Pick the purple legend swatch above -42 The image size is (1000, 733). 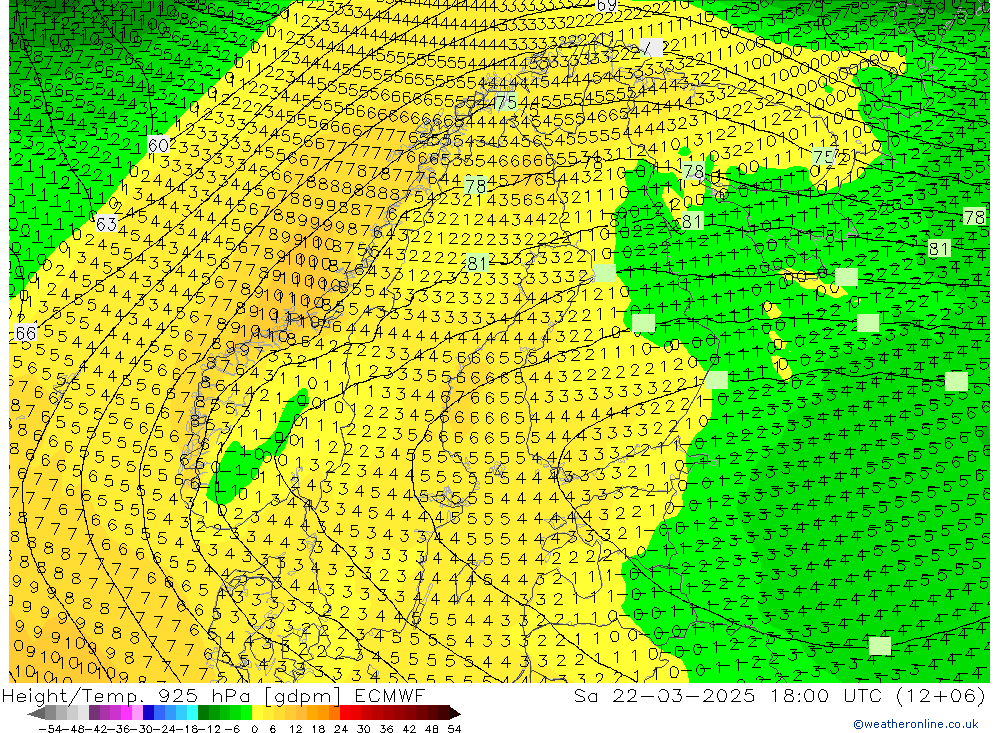coord(94,713)
